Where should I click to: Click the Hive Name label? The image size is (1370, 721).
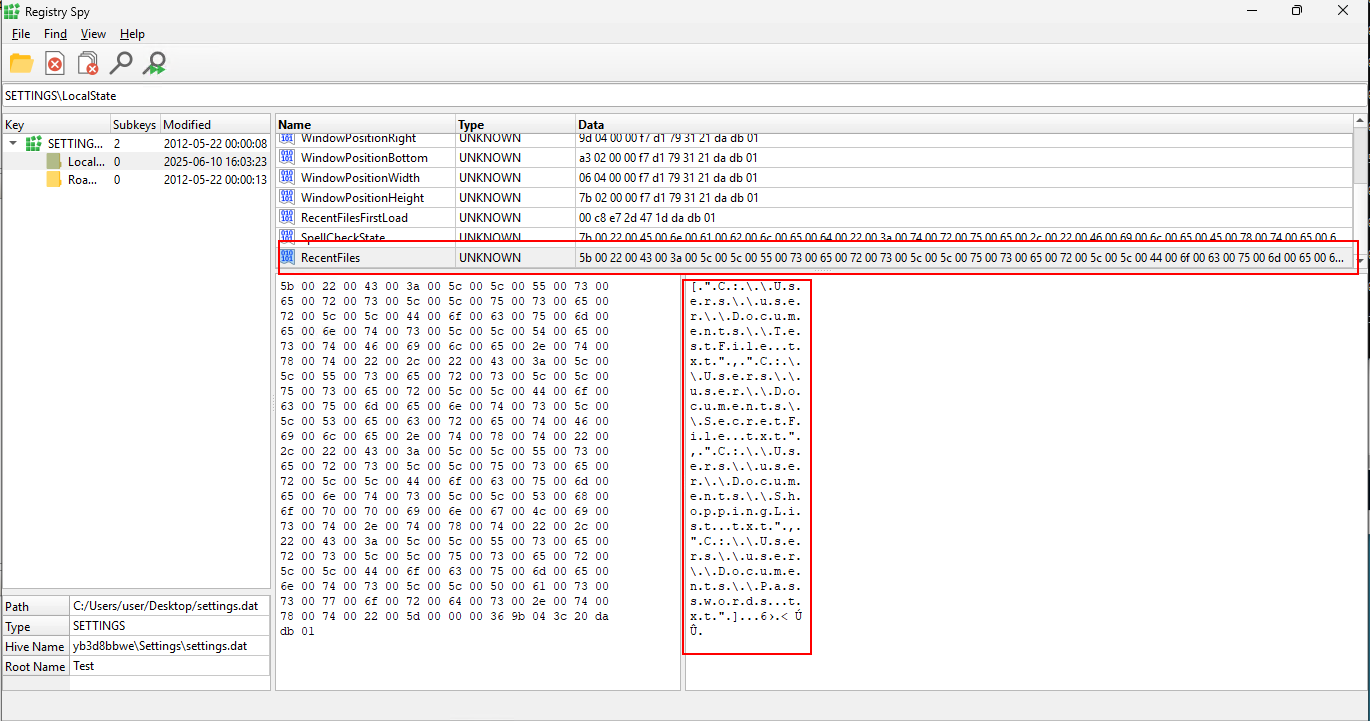[35, 646]
